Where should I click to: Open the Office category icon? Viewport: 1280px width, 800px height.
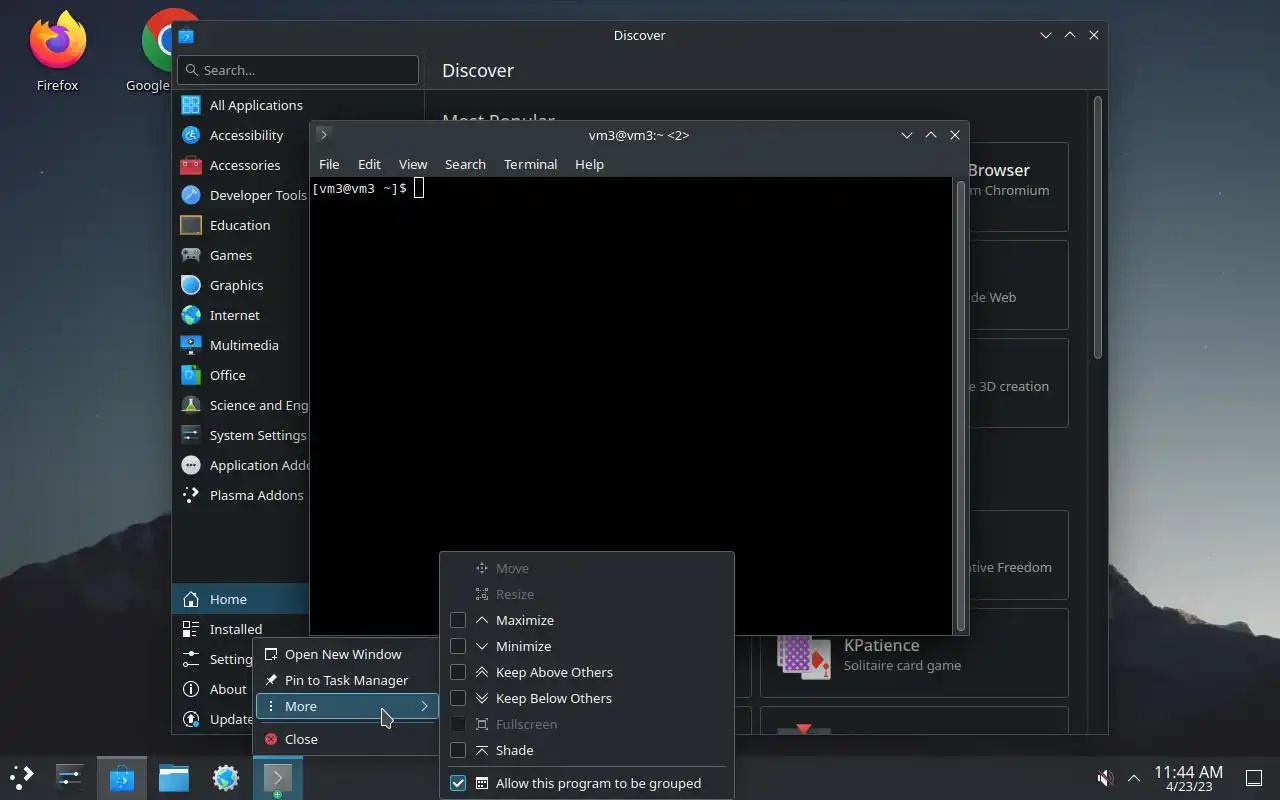tap(191, 375)
